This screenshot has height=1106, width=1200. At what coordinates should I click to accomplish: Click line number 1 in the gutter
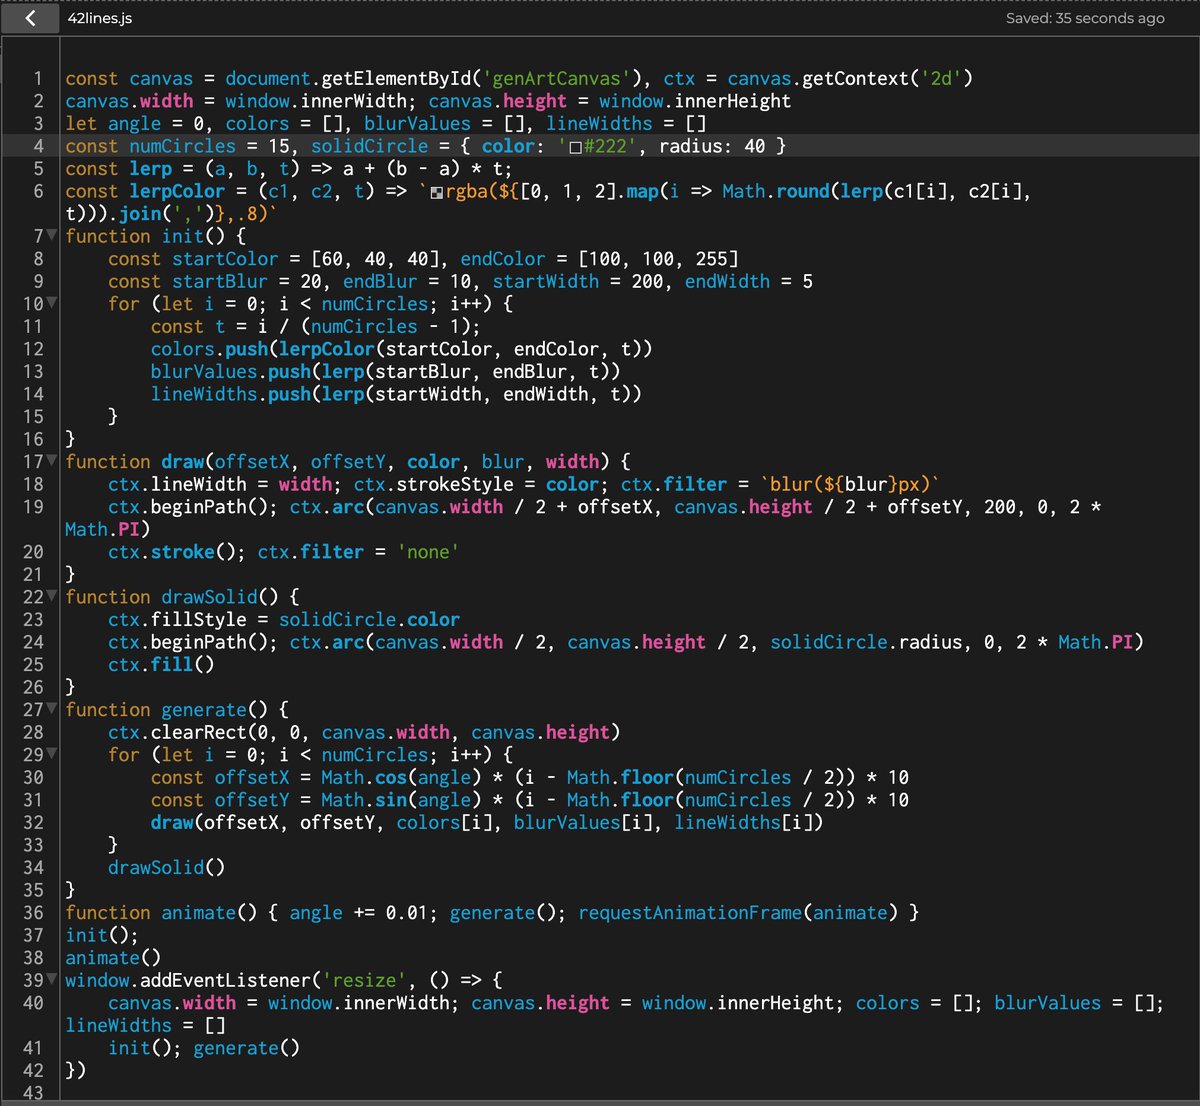pyautogui.click(x=38, y=78)
